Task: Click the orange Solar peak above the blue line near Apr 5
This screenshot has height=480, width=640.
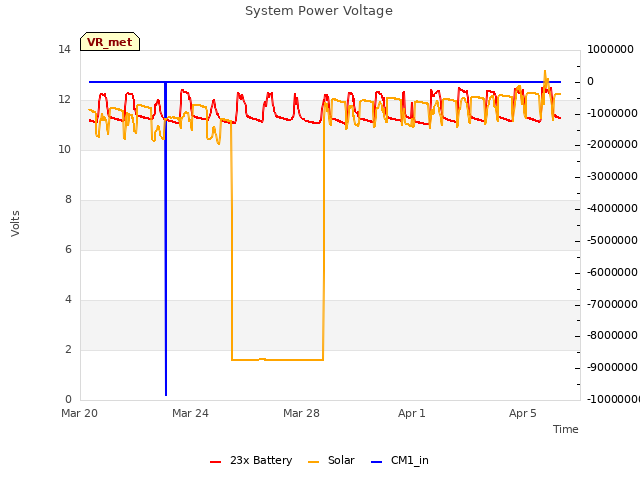Action: [545, 75]
